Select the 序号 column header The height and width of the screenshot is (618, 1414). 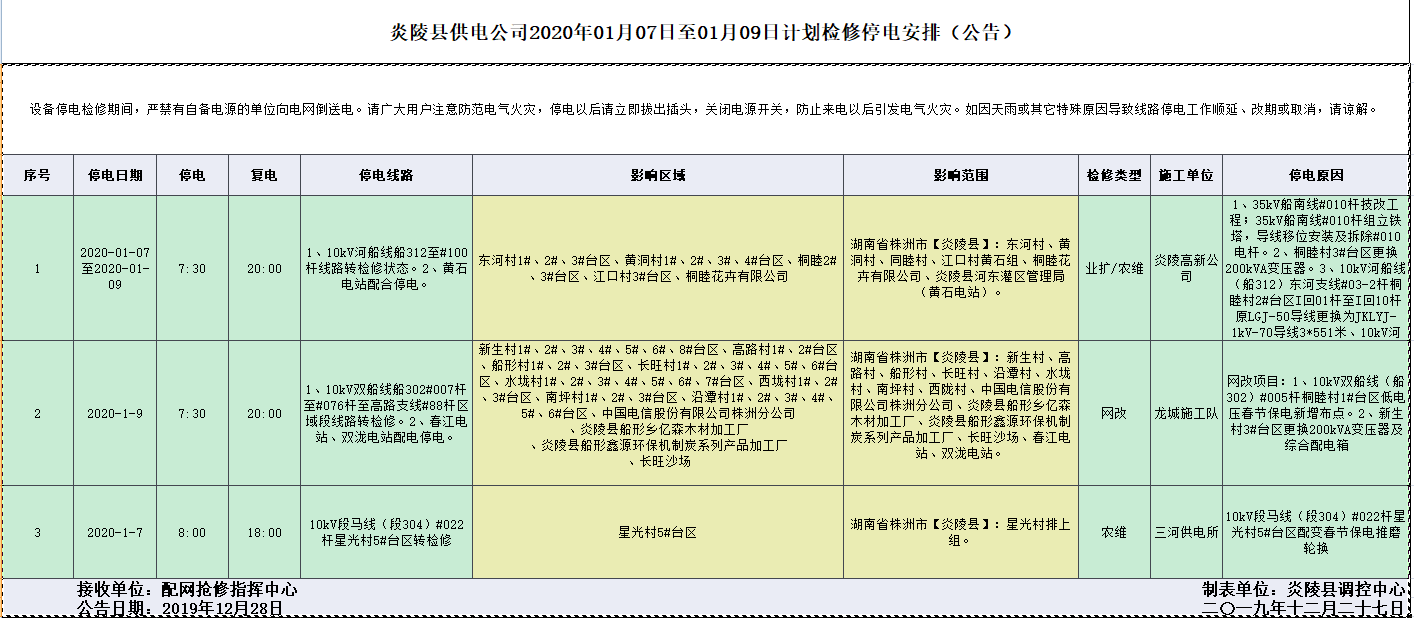coord(37,175)
